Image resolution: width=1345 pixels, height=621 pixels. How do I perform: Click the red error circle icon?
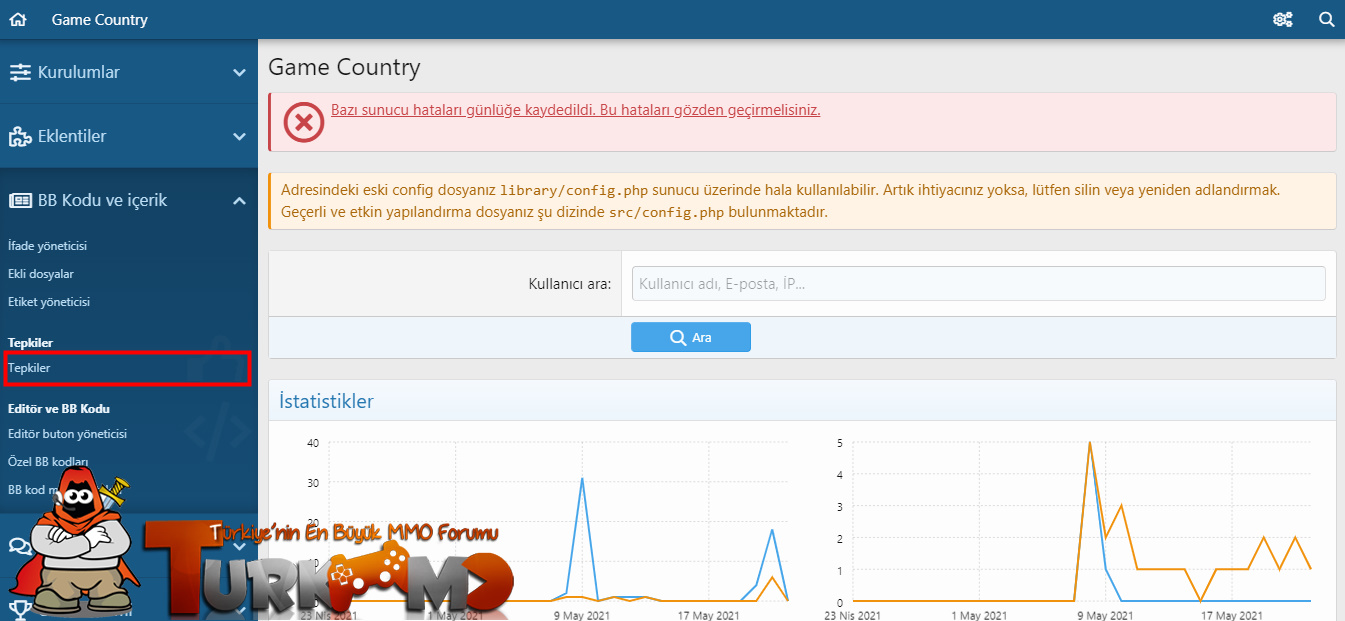click(x=304, y=122)
